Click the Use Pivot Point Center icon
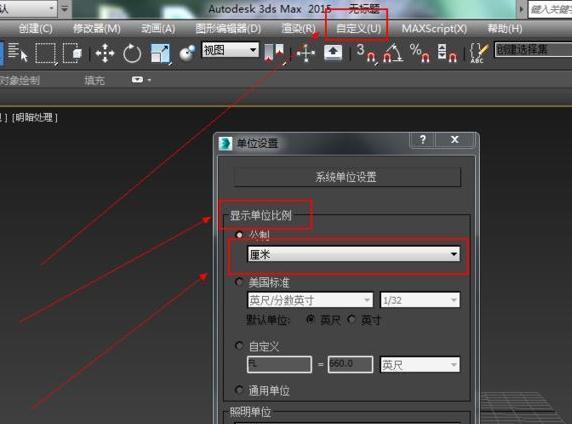 tap(275, 53)
